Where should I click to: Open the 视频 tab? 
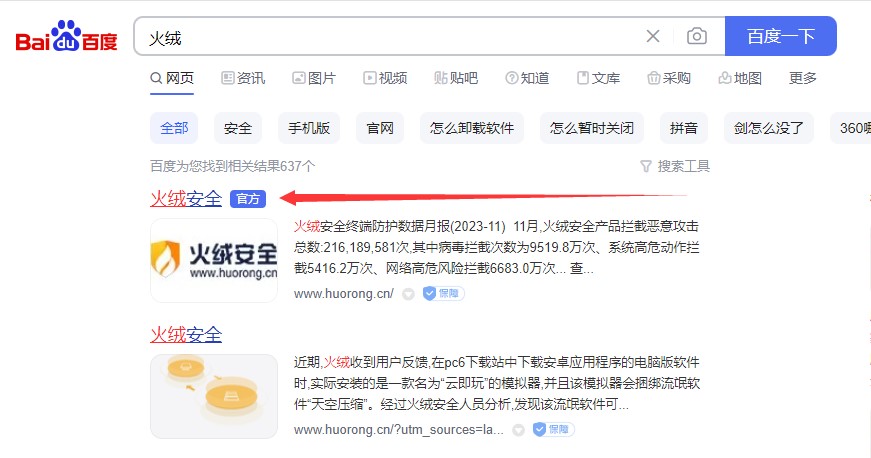(385, 78)
